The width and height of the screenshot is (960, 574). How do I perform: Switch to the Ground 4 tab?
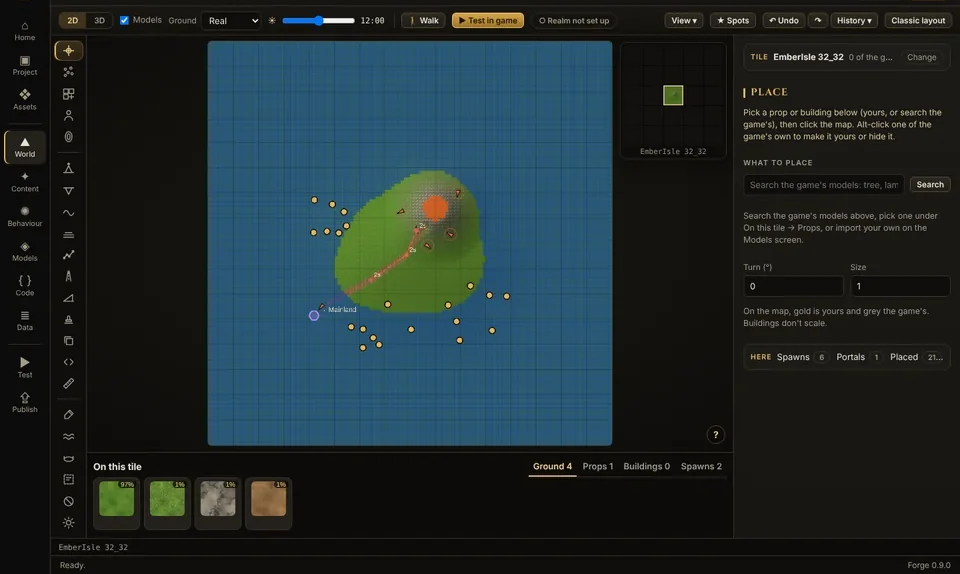(552, 466)
